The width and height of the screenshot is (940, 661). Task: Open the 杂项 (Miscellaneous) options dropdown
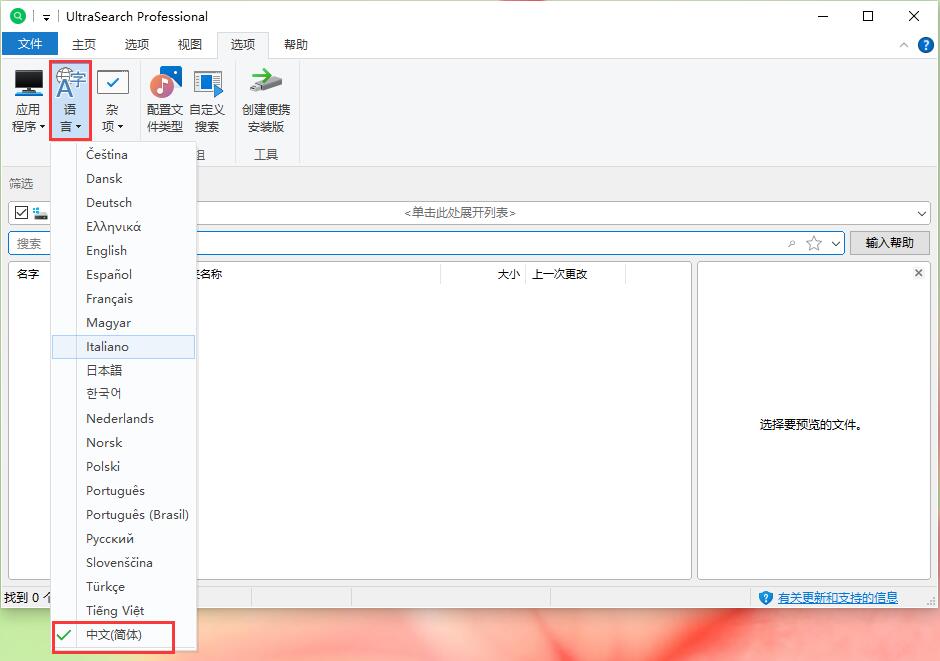tap(112, 100)
